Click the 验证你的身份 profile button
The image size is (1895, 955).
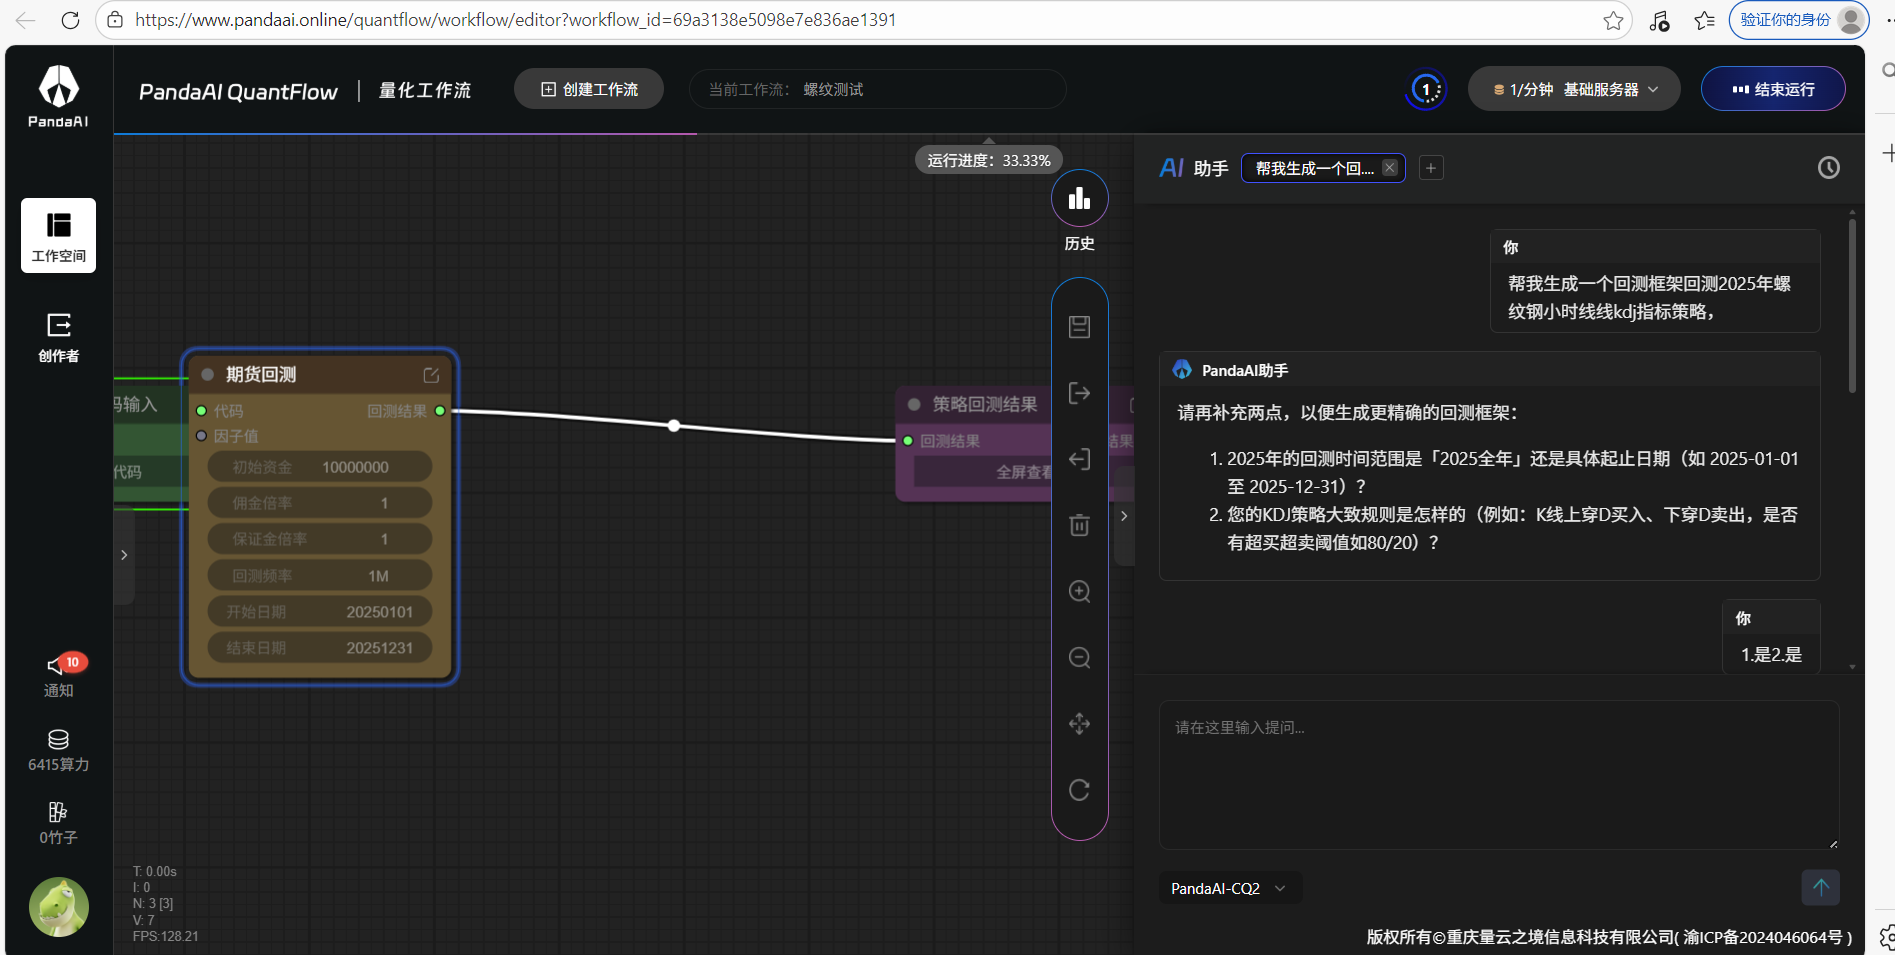tap(1798, 20)
